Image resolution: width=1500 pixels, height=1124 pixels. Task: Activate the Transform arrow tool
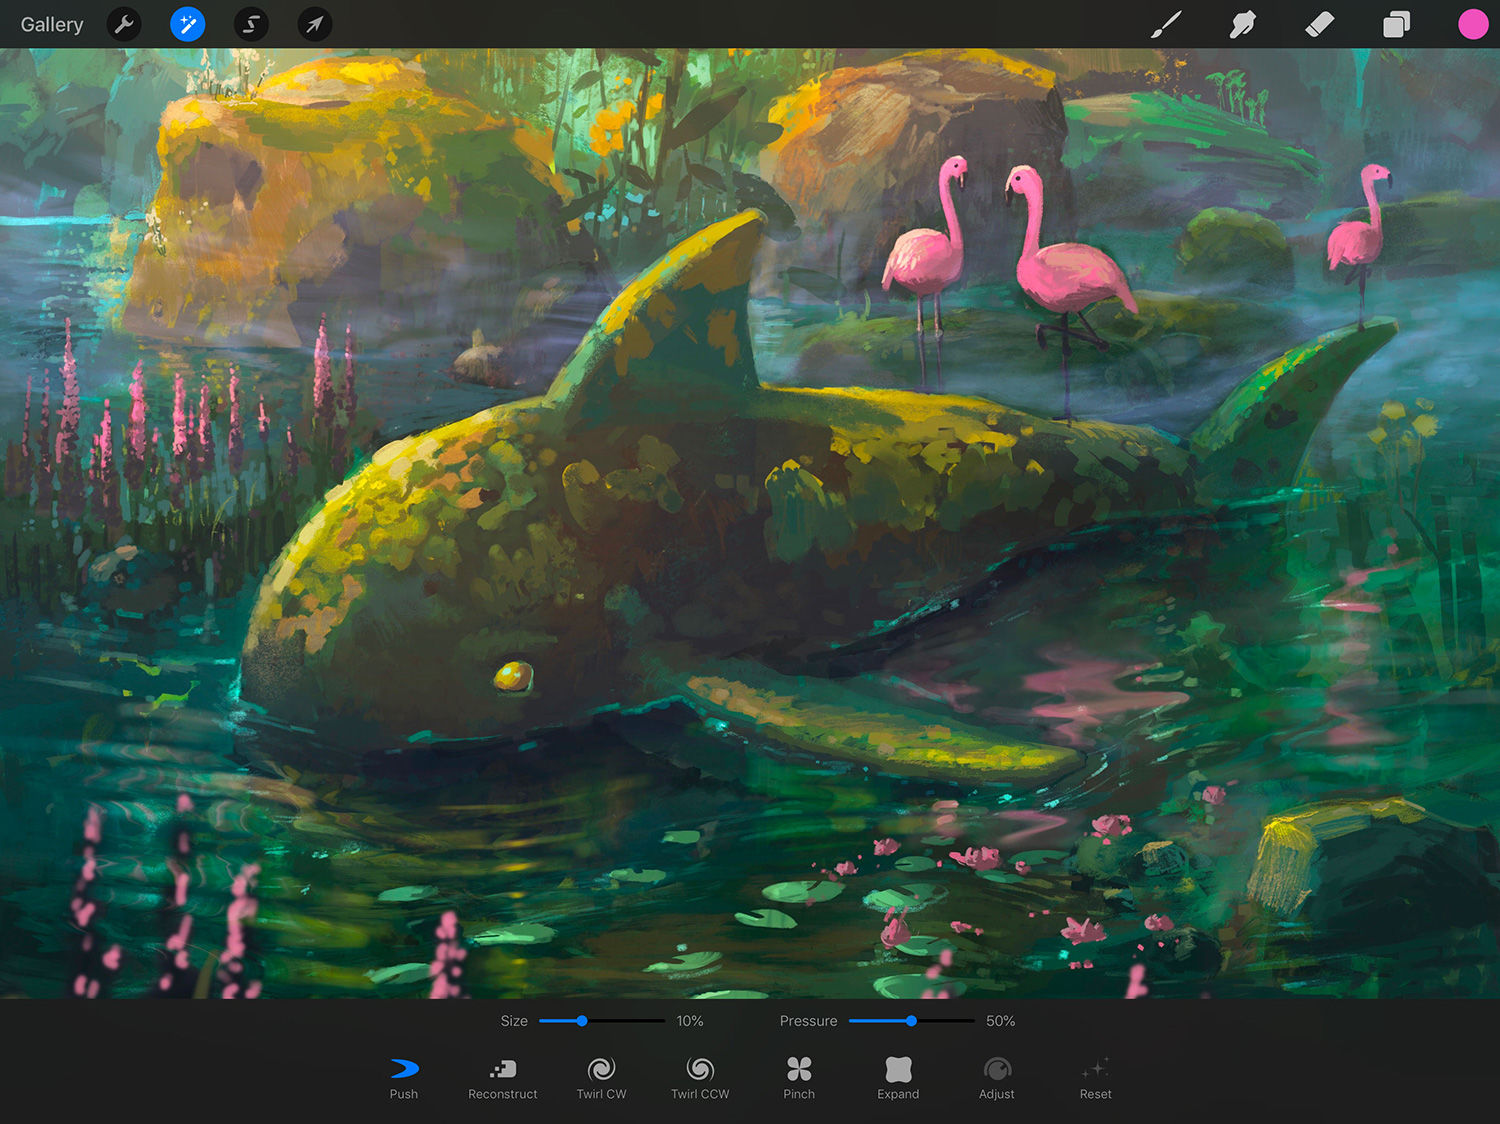tap(314, 24)
